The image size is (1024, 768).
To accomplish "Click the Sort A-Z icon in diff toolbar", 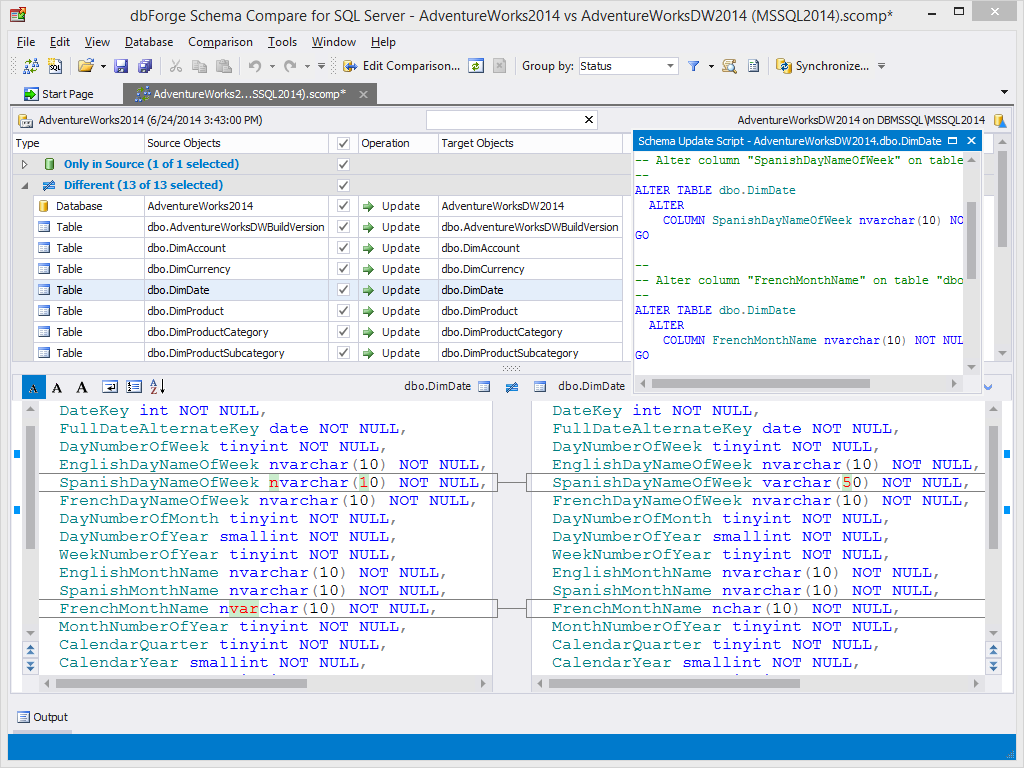I will [157, 387].
